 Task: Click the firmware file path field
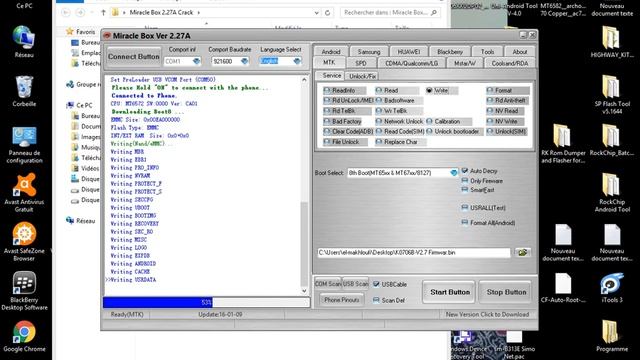click(414, 252)
